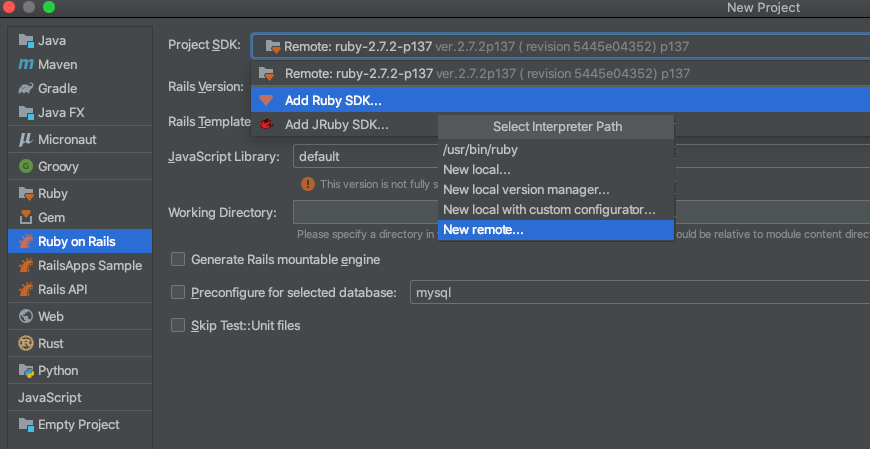Viewport: 870px width, 449px height.
Task: Select Gem project type
Action: (x=80, y=217)
